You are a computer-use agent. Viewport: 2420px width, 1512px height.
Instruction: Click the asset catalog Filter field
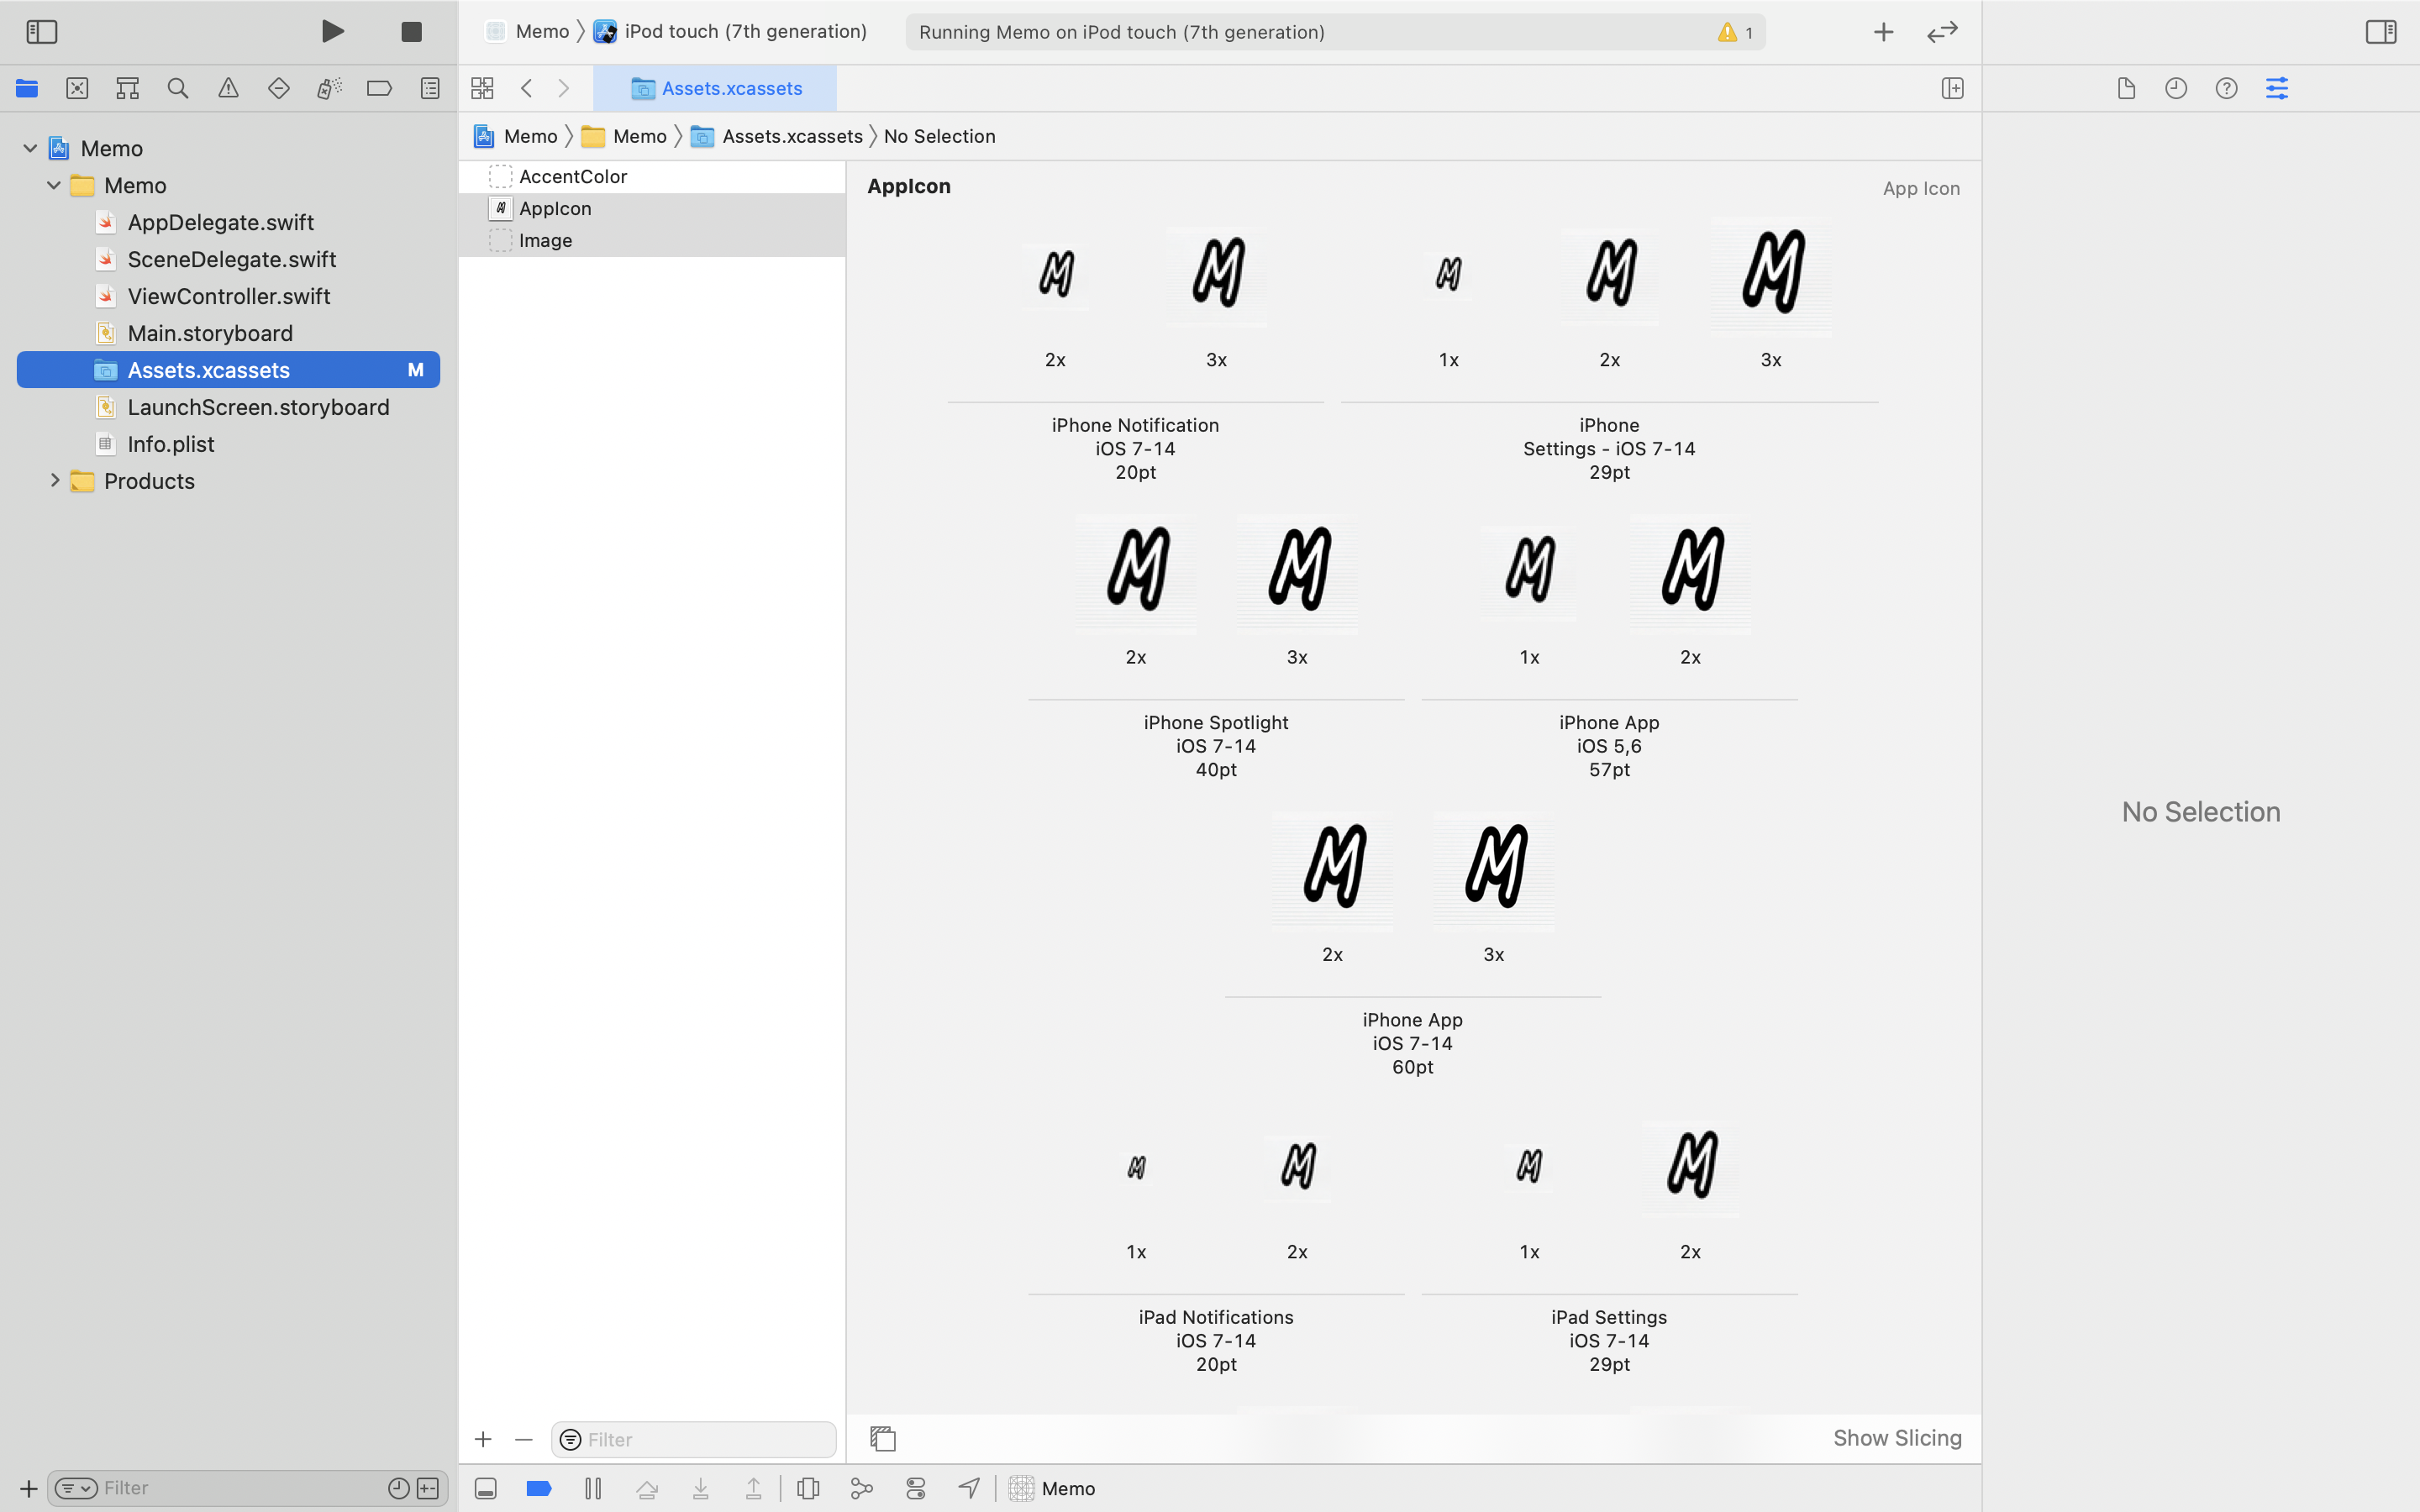point(706,1439)
